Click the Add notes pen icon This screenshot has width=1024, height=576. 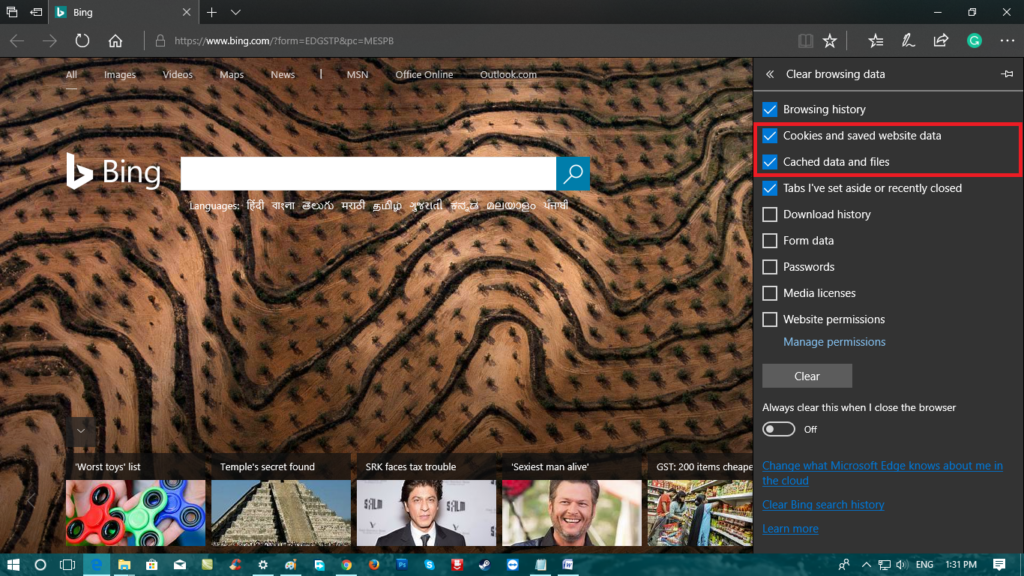(908, 40)
